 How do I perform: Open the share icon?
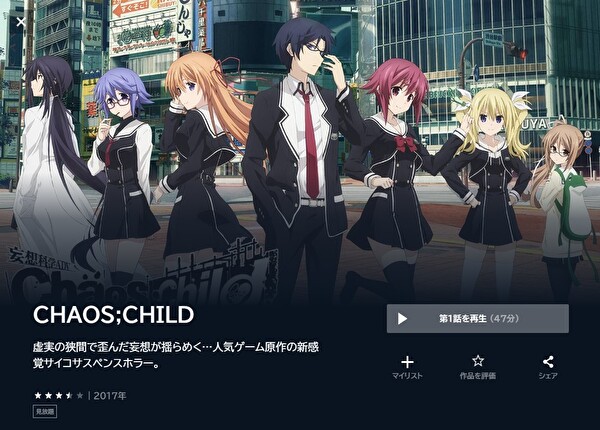548,362
